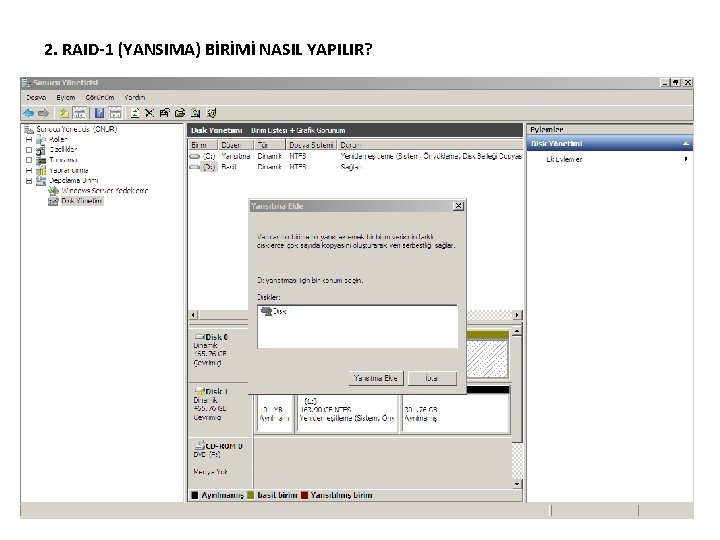
Task: Go back with the blue back arrow
Action: click(x=28, y=113)
